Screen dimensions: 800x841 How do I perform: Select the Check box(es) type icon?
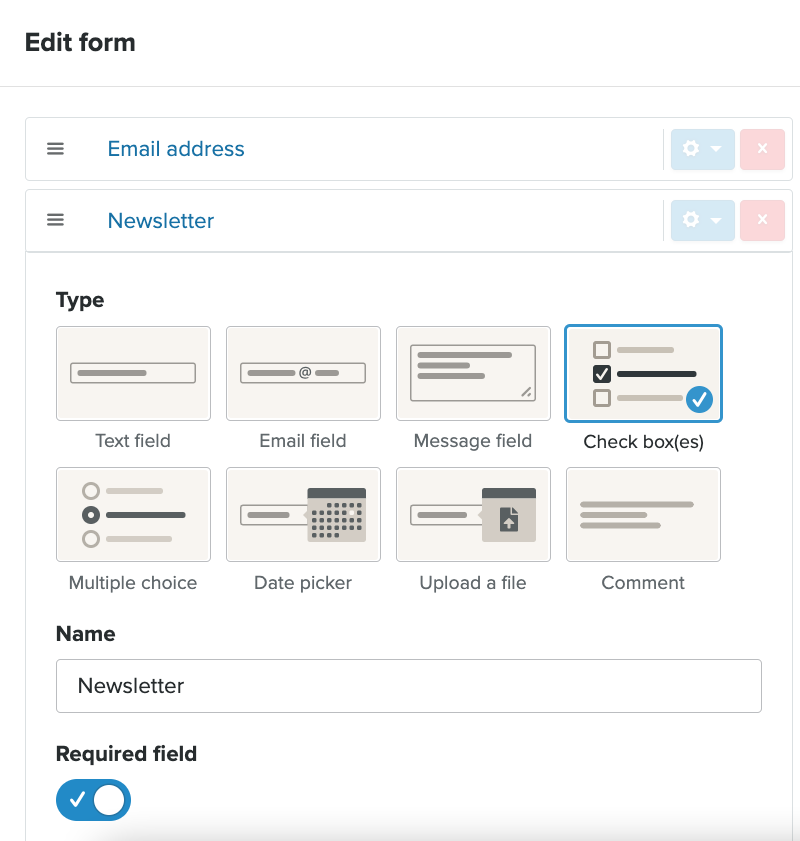[x=643, y=373]
